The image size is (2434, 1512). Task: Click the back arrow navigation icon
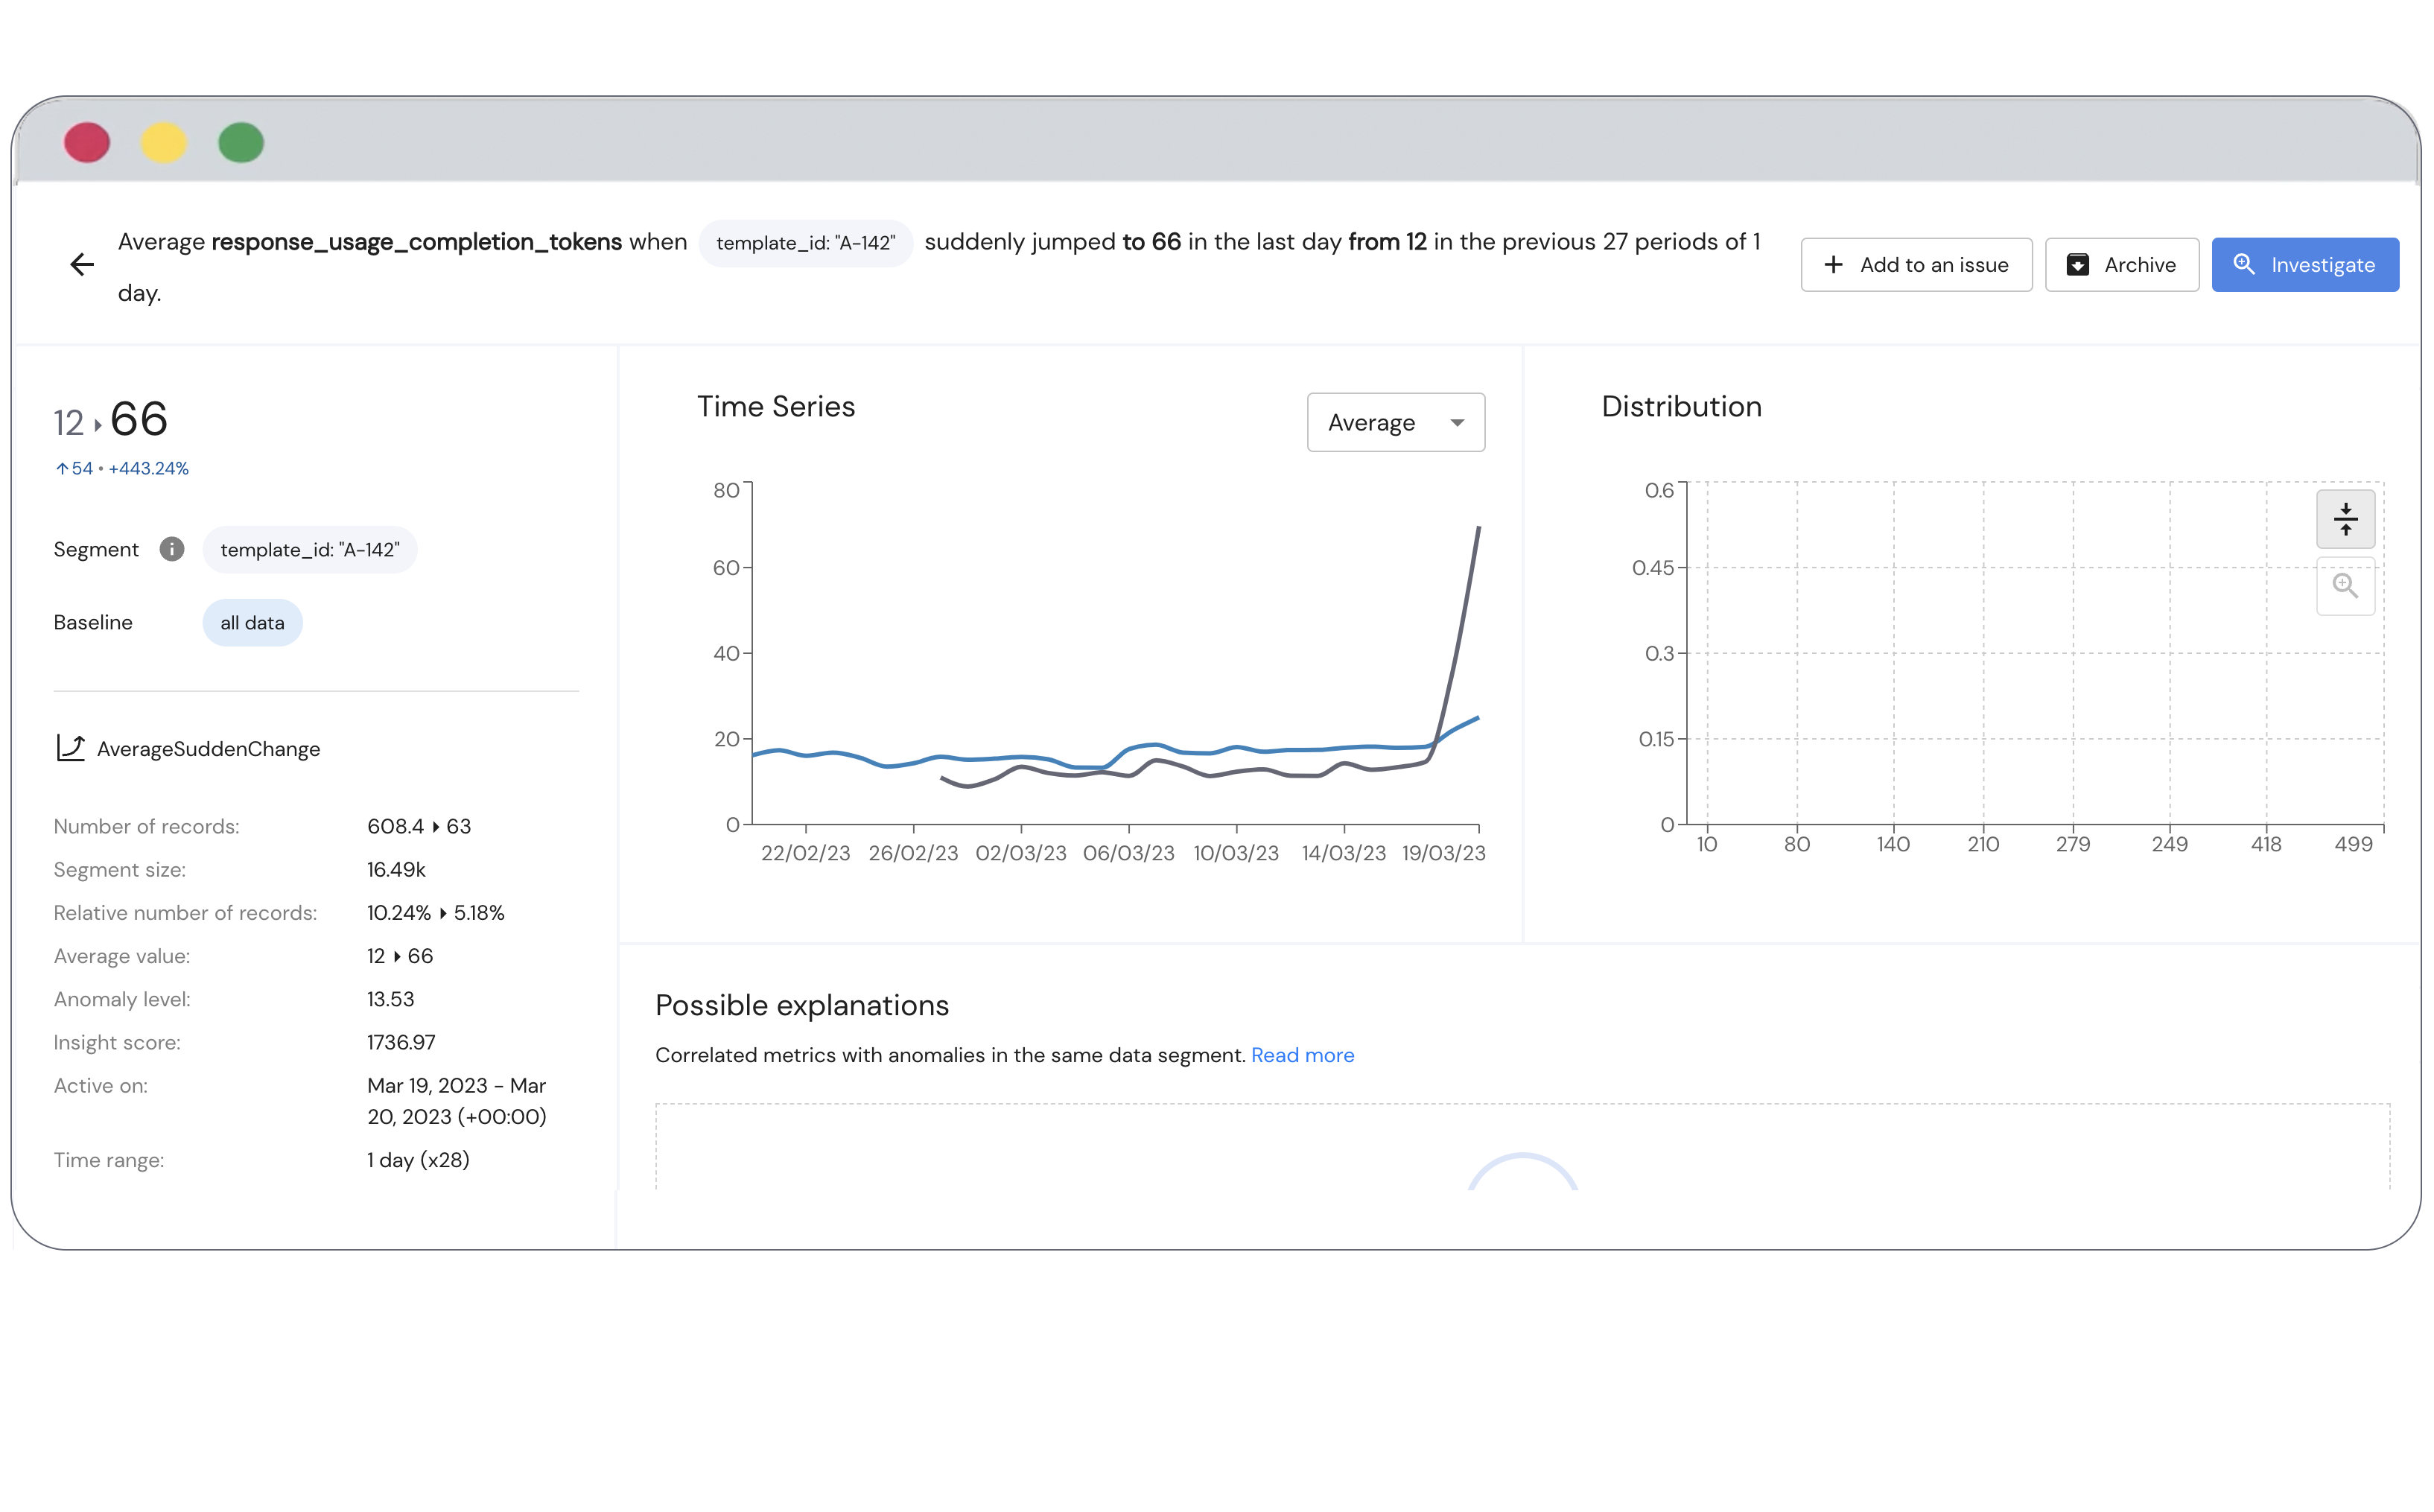pyautogui.click(x=82, y=263)
